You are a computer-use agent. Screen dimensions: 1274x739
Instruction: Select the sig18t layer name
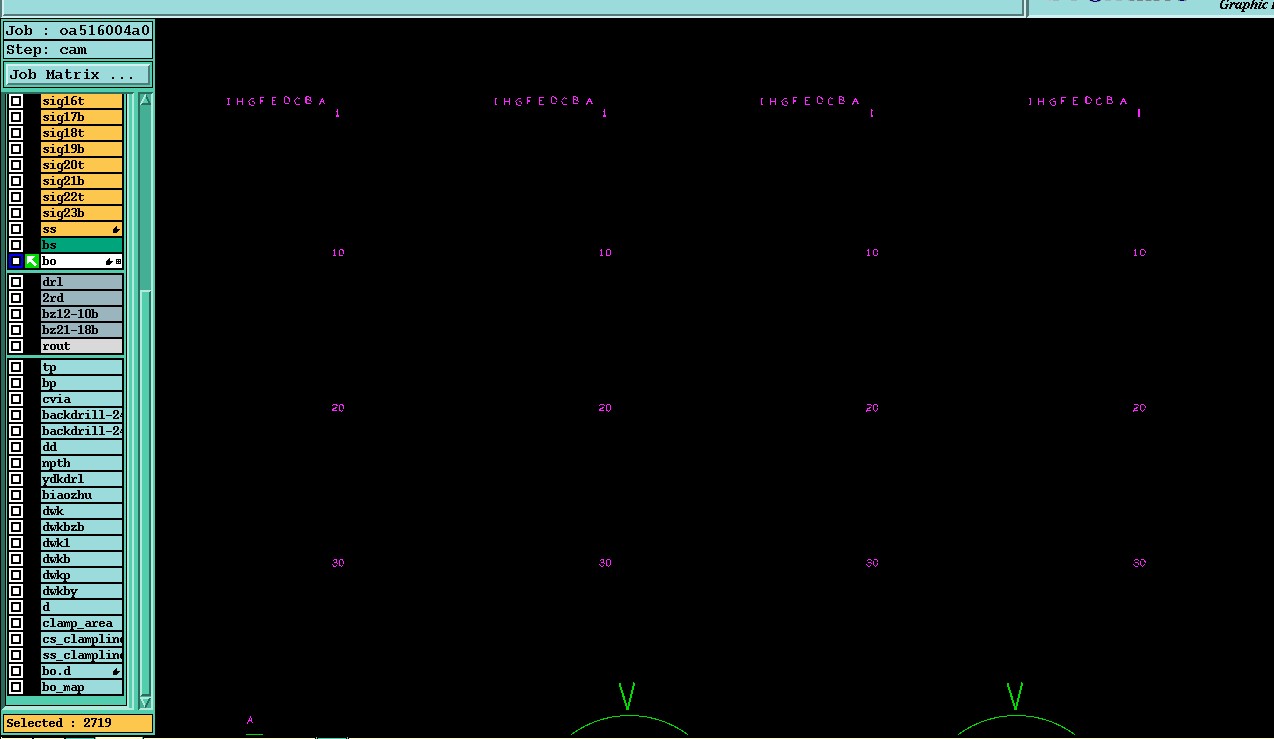pos(82,133)
